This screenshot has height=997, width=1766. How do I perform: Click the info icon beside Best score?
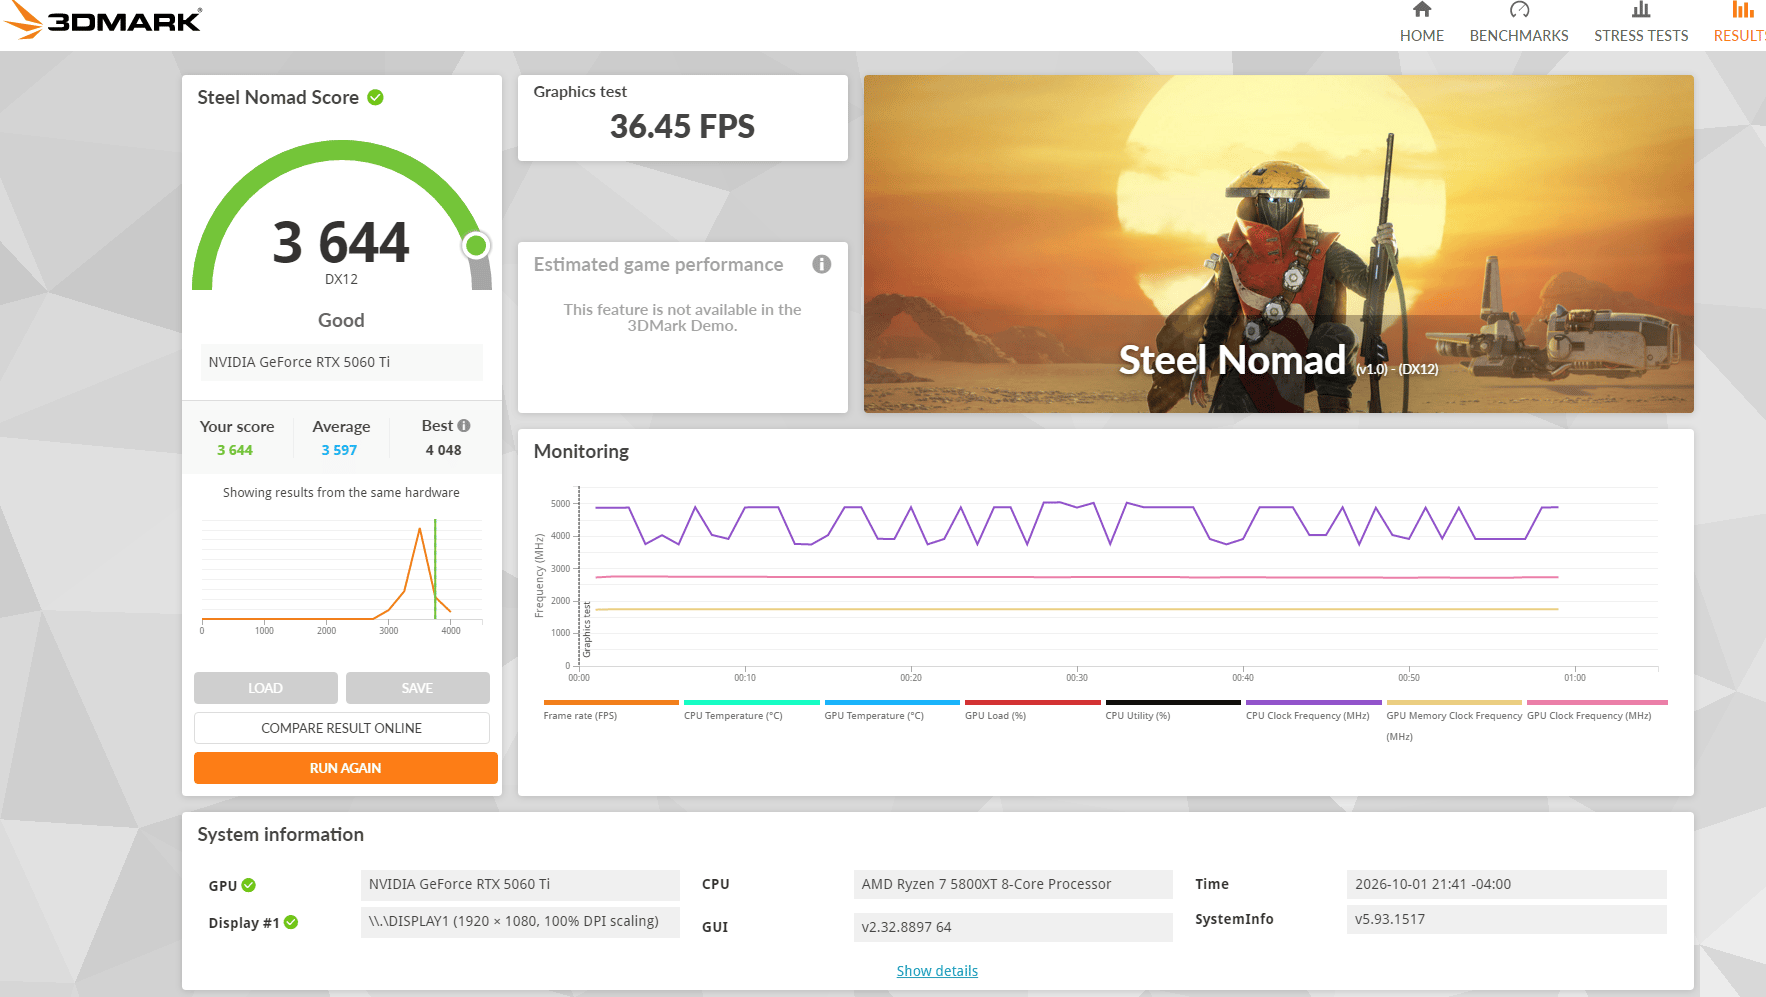(464, 426)
